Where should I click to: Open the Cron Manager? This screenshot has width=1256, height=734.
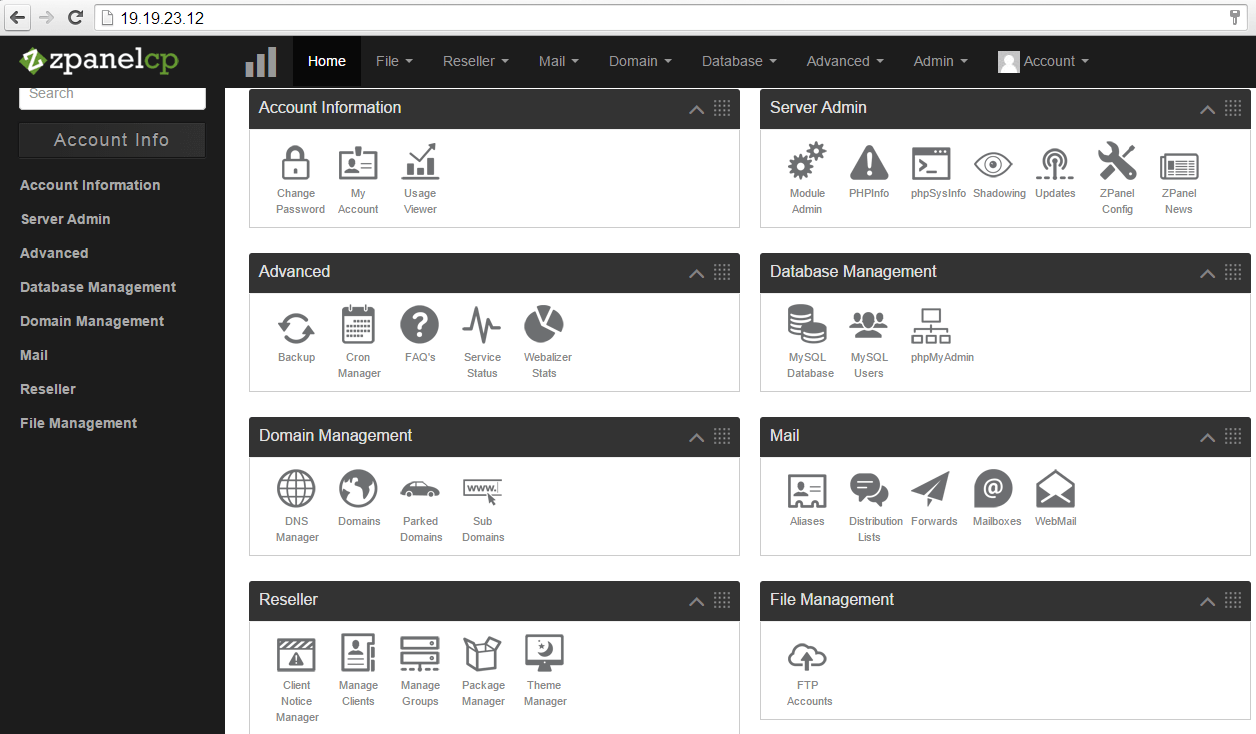[358, 342]
